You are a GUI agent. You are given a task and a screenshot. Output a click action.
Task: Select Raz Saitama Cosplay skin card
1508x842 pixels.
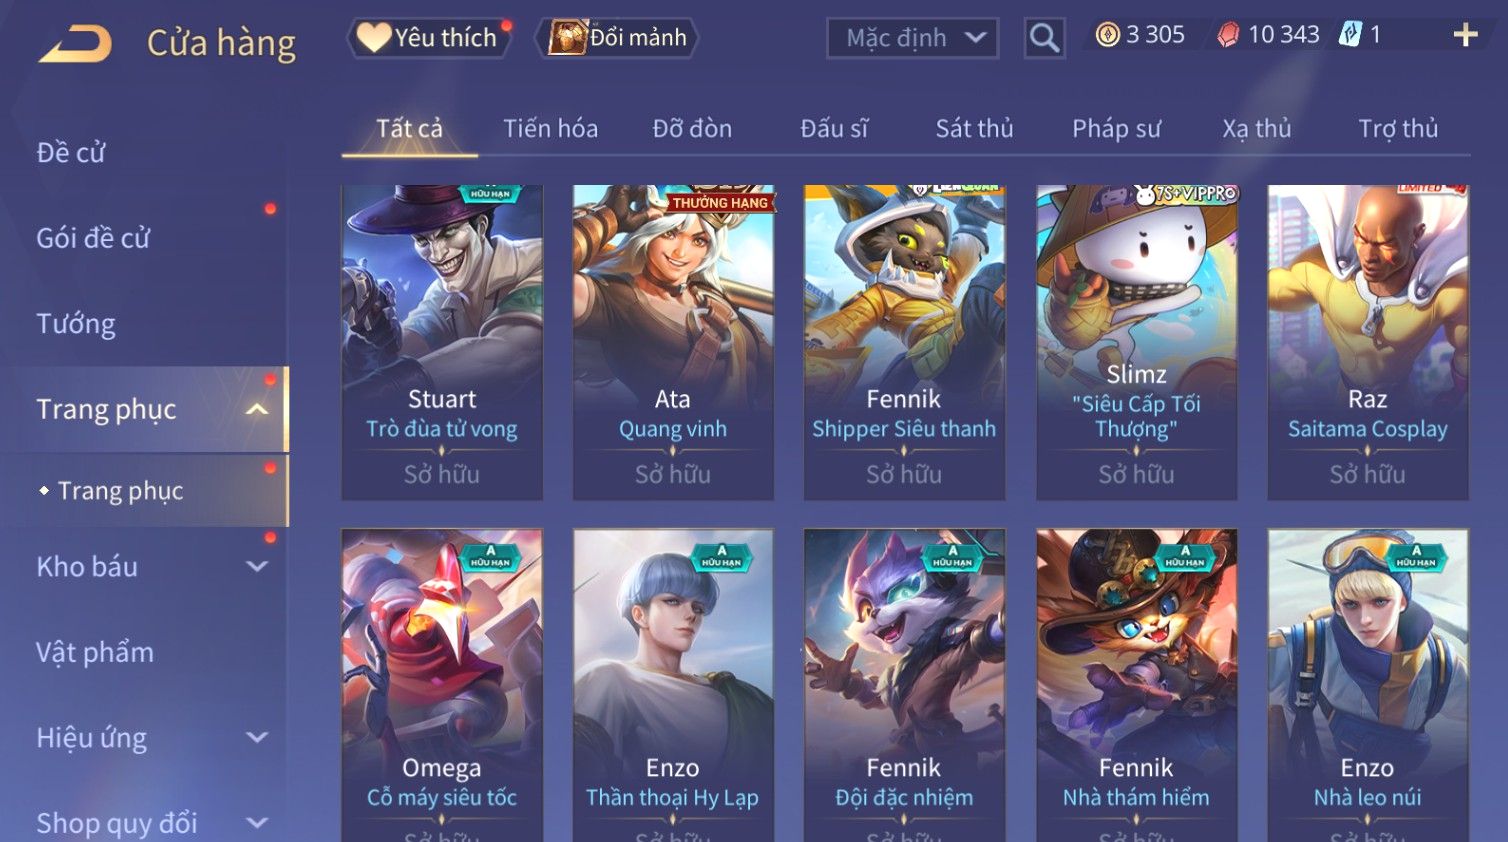click(1367, 342)
